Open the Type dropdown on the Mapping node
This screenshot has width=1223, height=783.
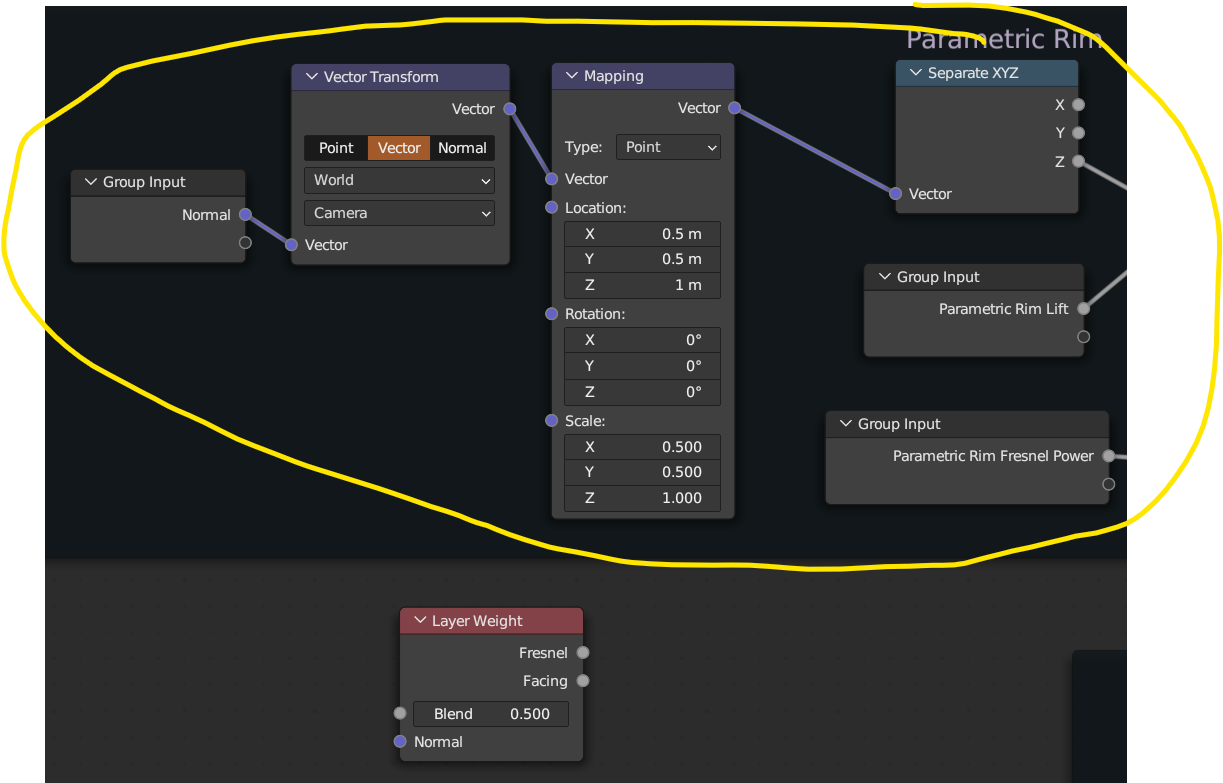pyautogui.click(x=668, y=147)
